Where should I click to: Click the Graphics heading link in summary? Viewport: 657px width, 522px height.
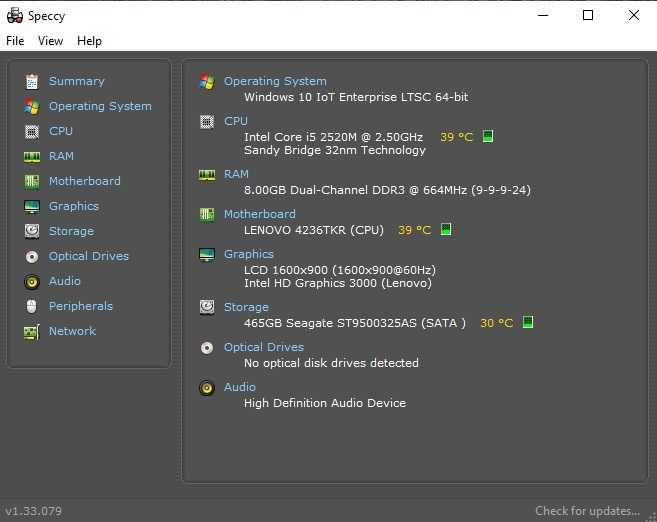click(248, 255)
